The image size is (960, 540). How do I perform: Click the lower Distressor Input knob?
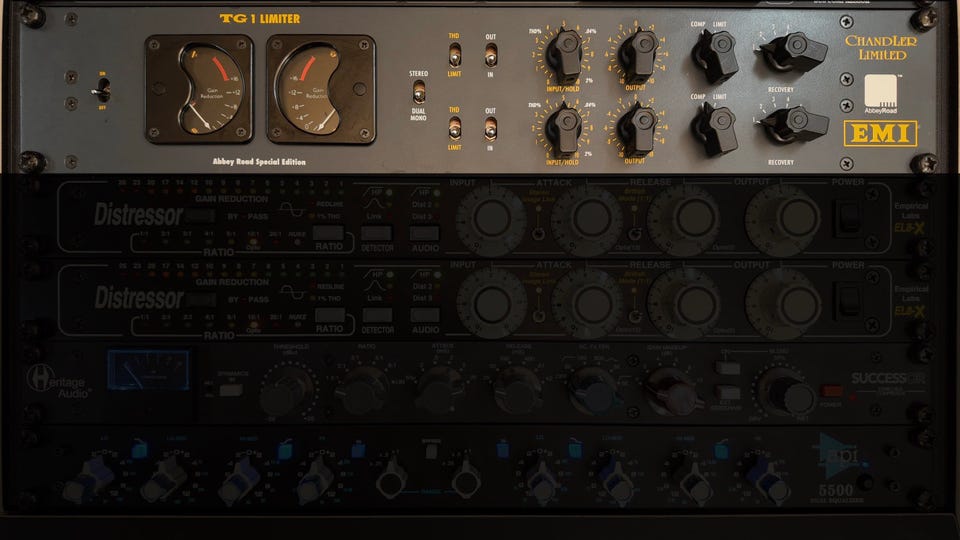pos(491,304)
